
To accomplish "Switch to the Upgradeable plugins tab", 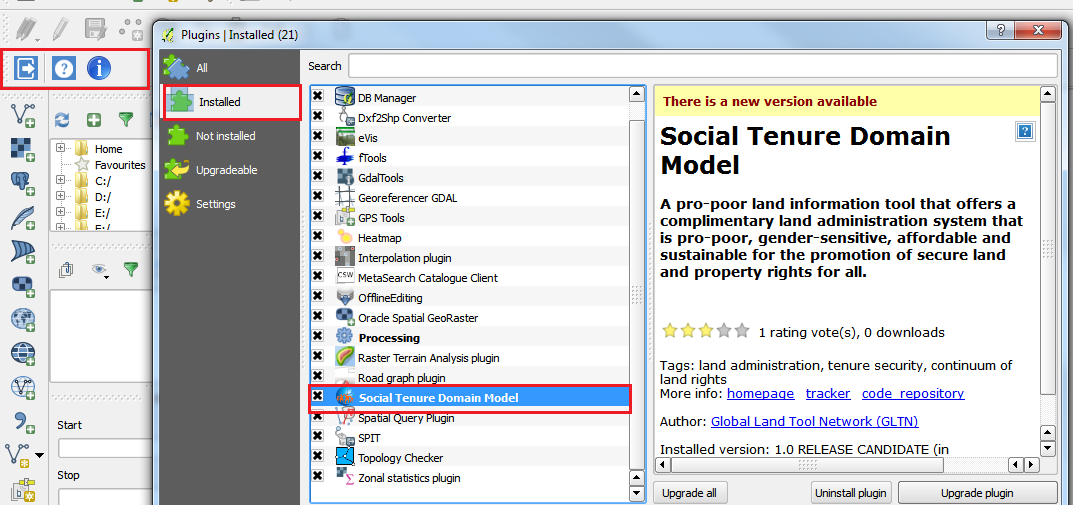I will click(x=231, y=170).
